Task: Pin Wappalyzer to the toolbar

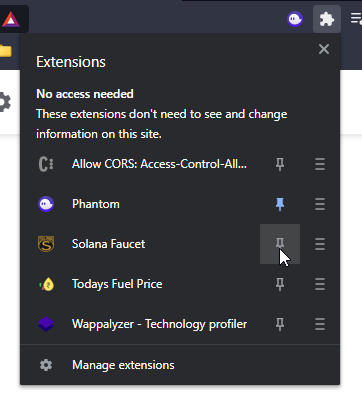Action: (280, 324)
